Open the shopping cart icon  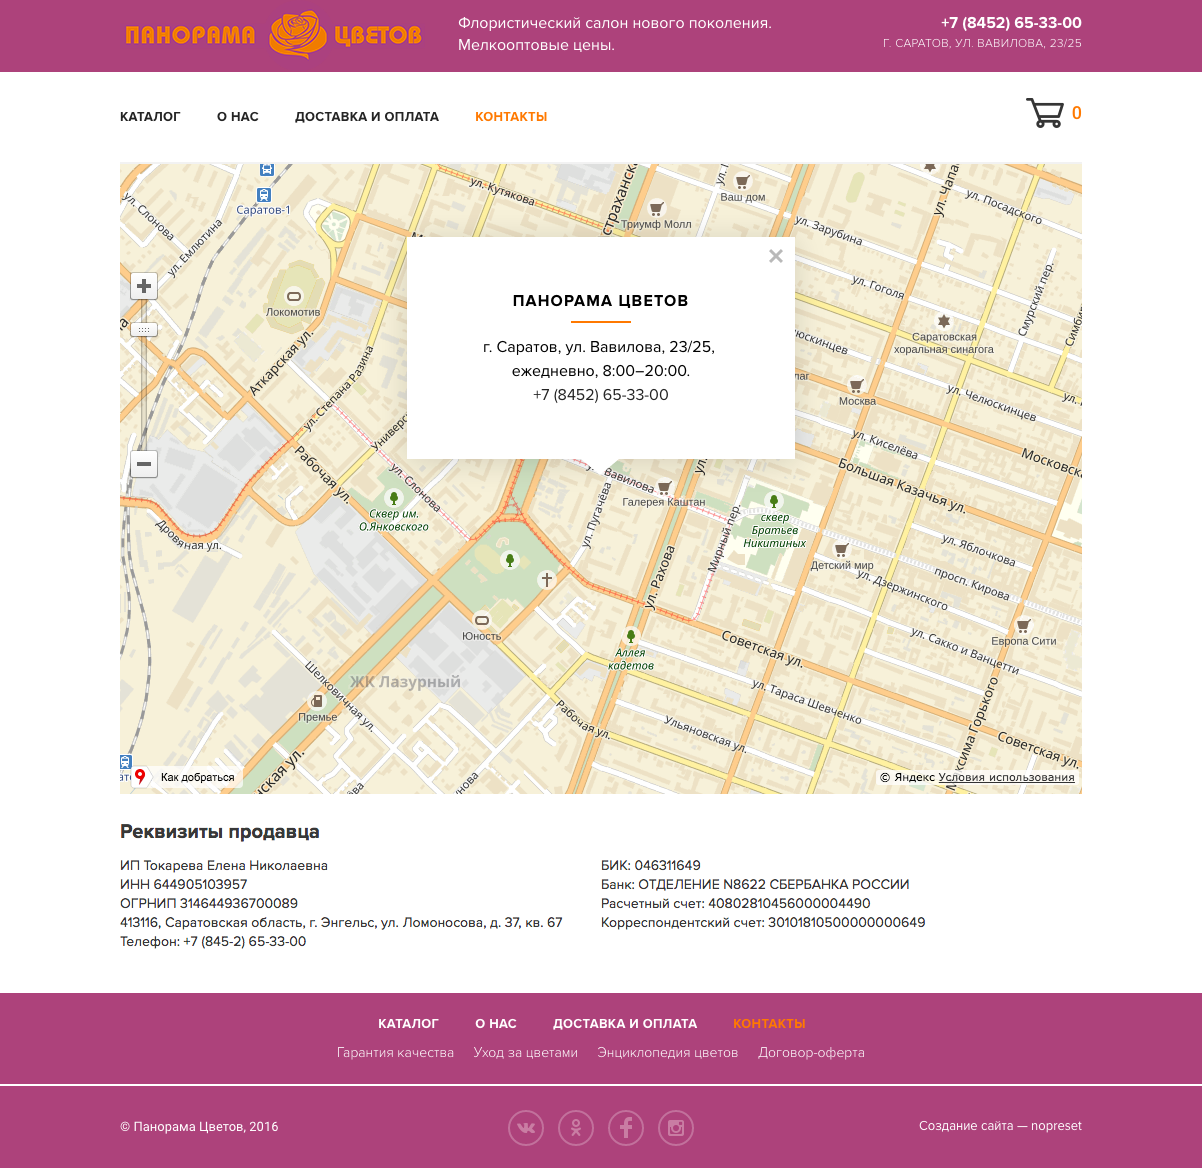click(1045, 113)
